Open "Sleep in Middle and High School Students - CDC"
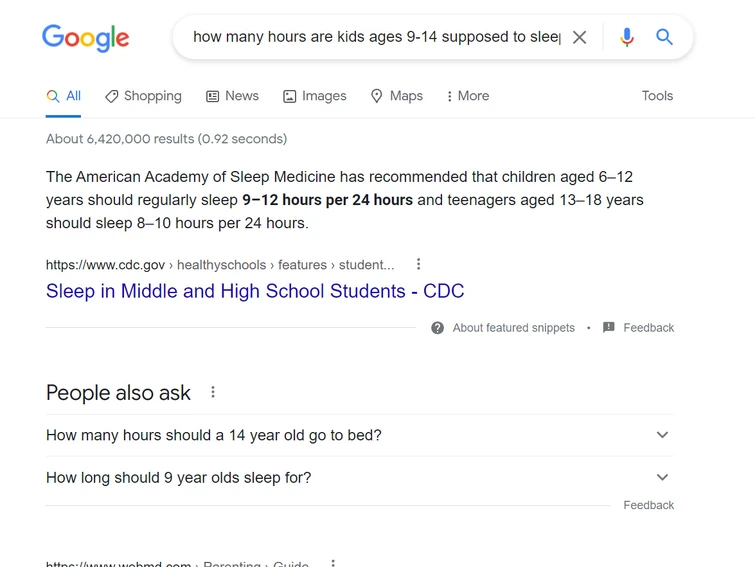The height and width of the screenshot is (567, 755). click(x=255, y=292)
